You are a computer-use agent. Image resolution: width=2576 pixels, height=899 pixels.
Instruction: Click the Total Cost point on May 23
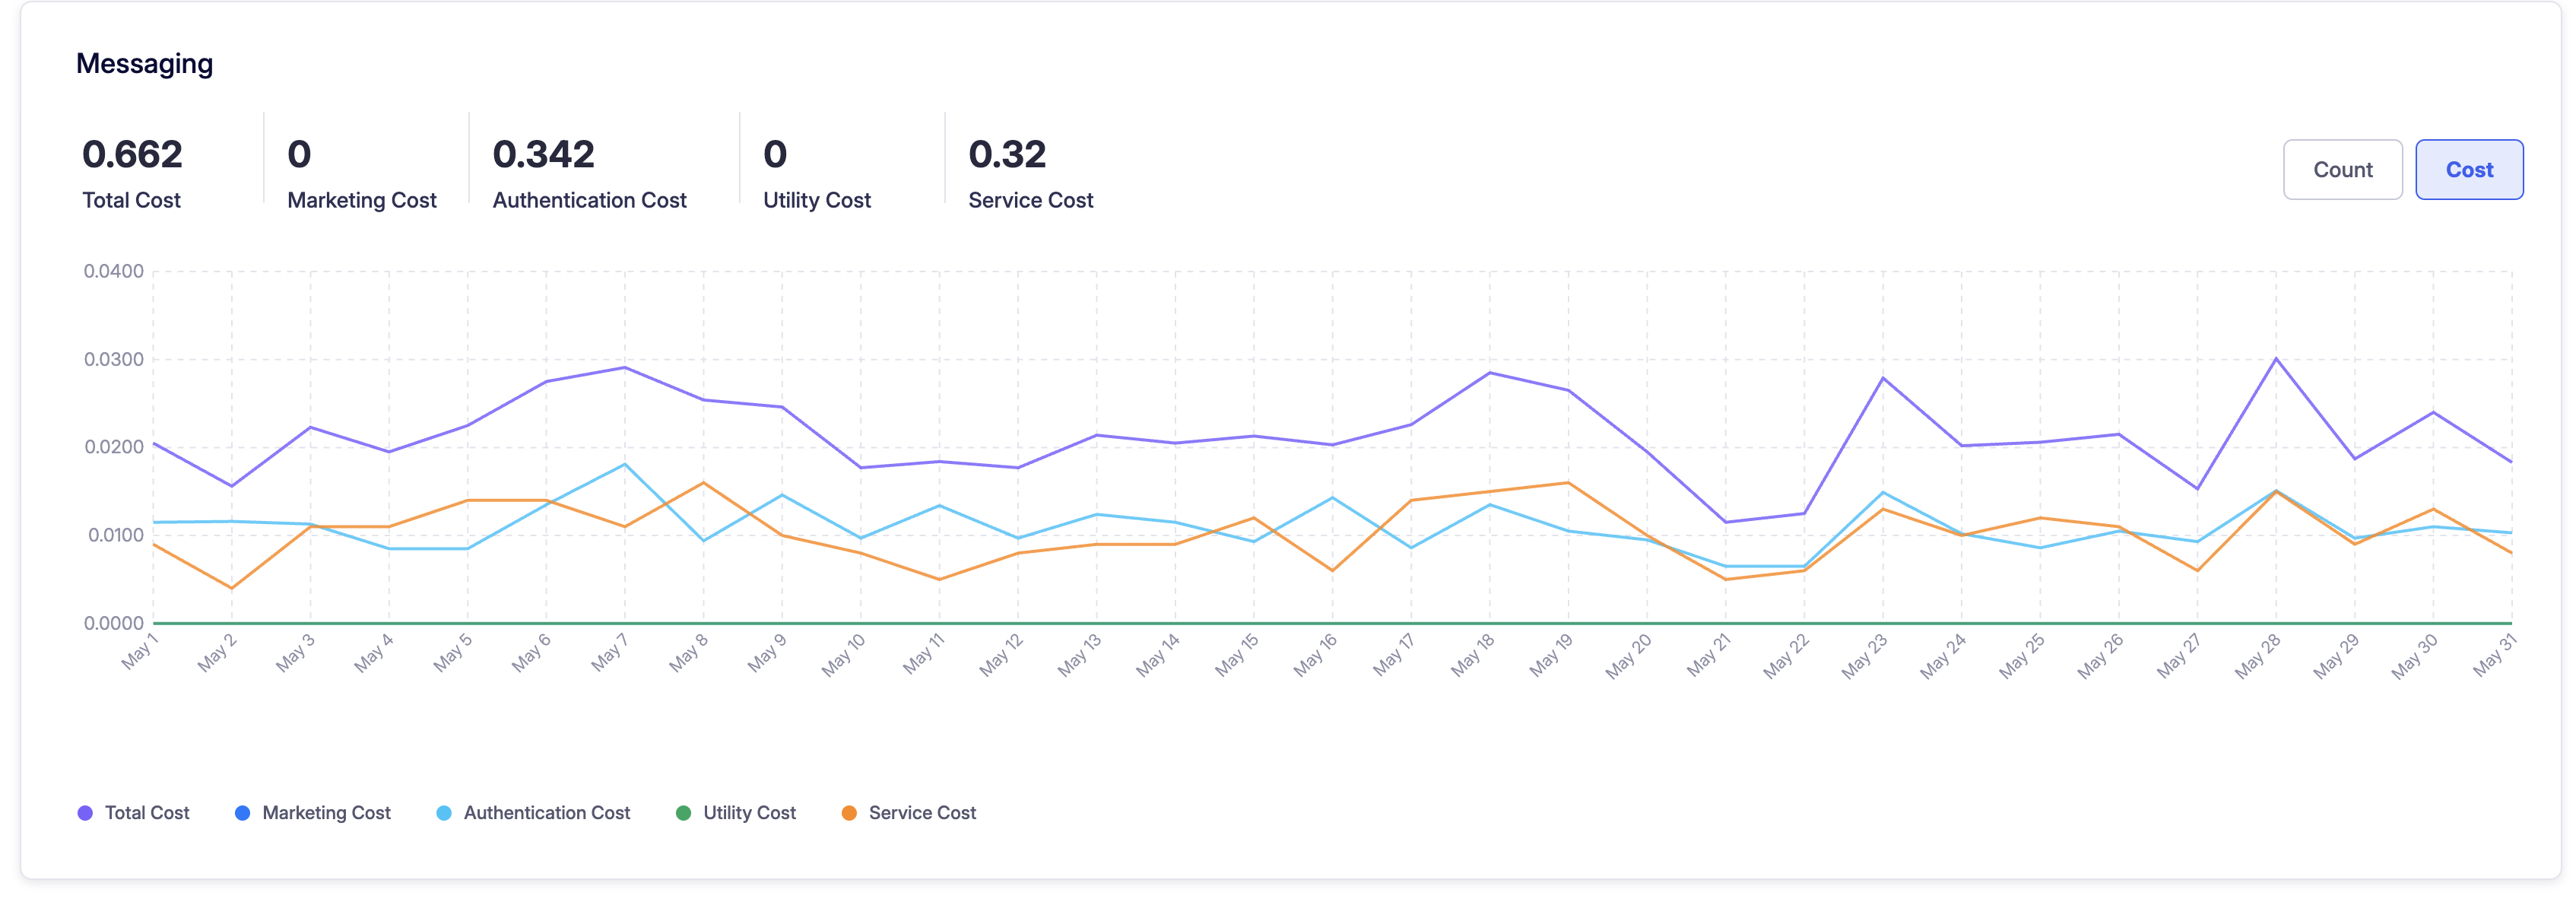(1883, 378)
